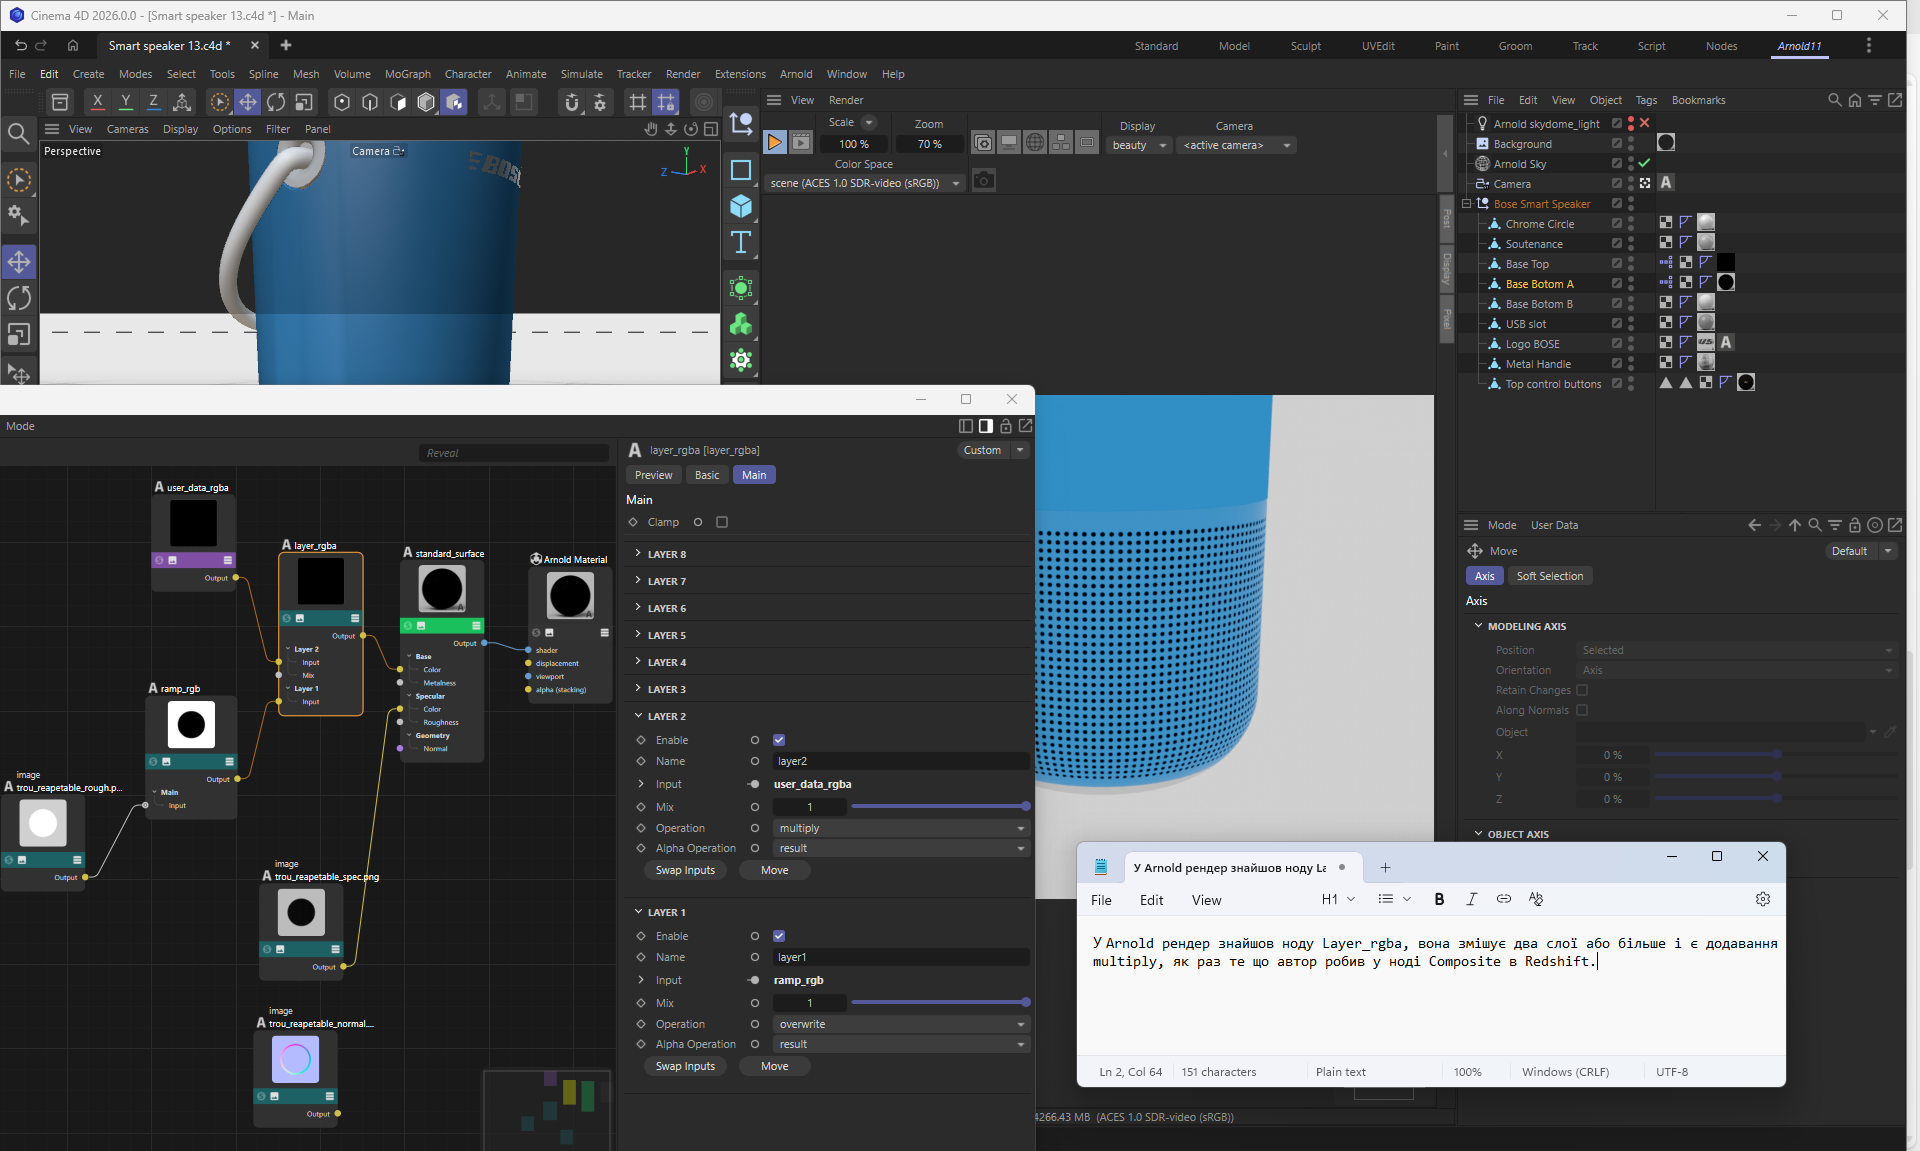Toggle the Clamp checkbox
The image size is (1920, 1151).
click(x=722, y=522)
